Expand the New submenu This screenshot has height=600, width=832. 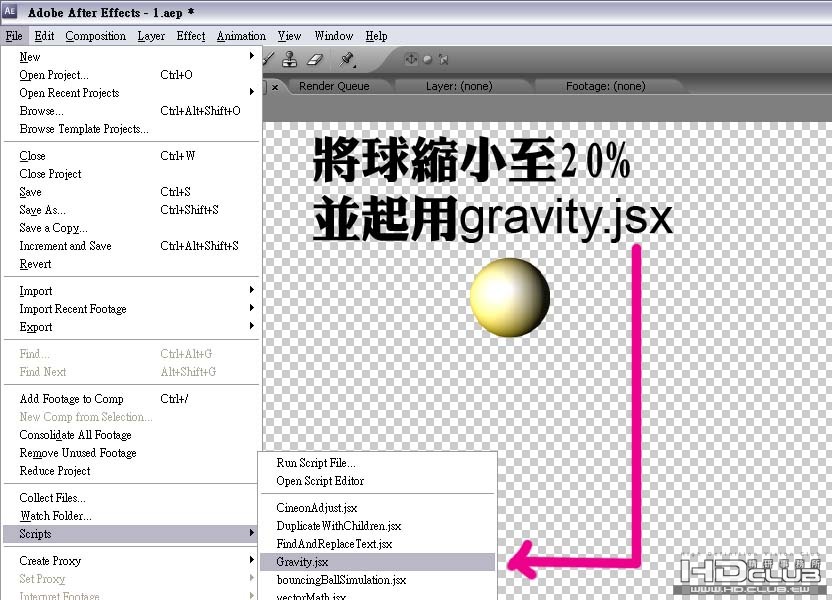point(131,57)
